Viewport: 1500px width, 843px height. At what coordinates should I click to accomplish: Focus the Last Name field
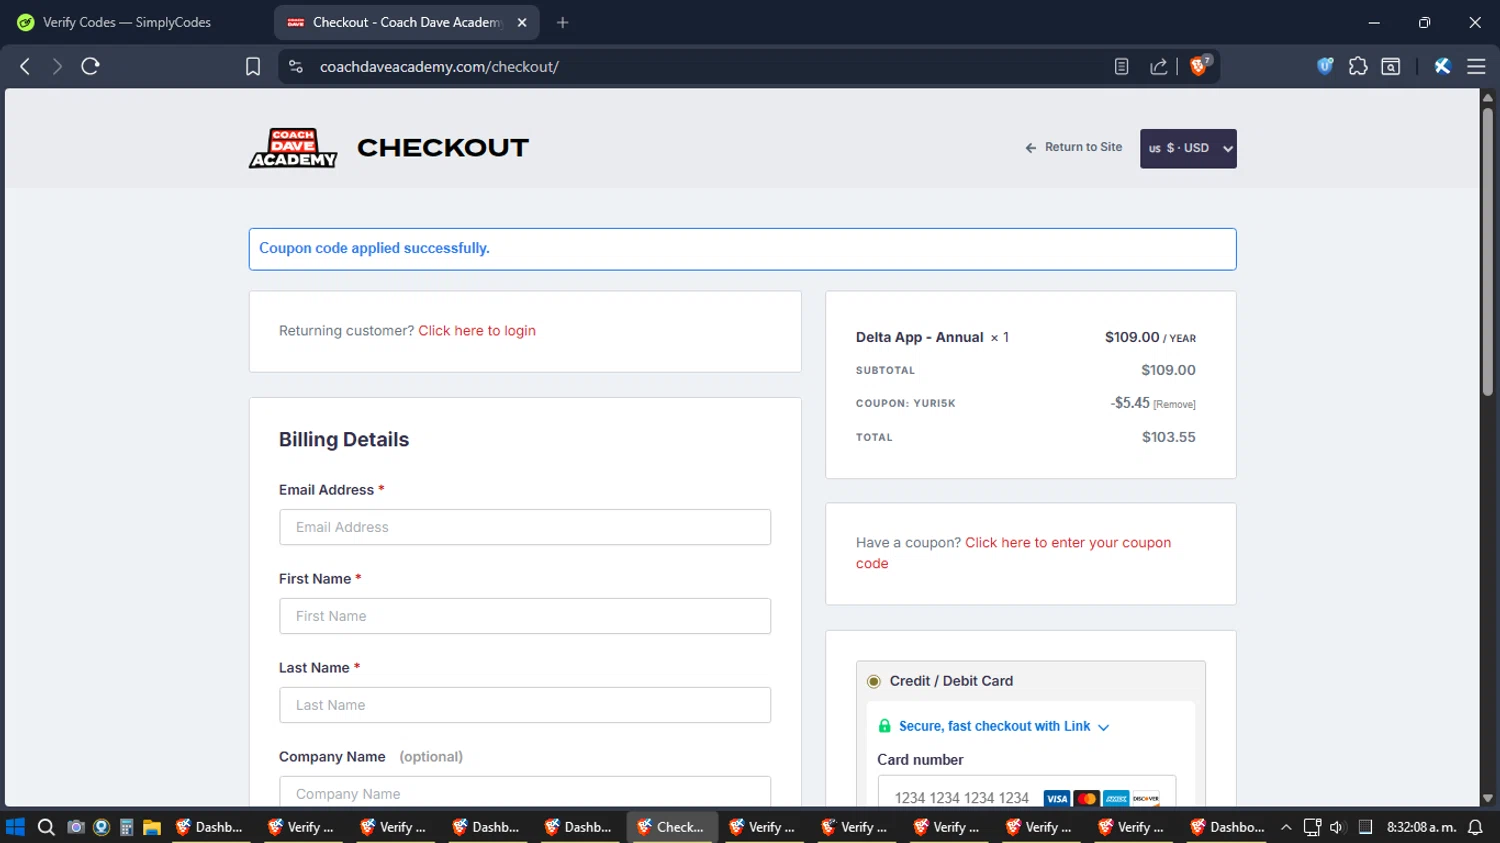click(x=525, y=705)
